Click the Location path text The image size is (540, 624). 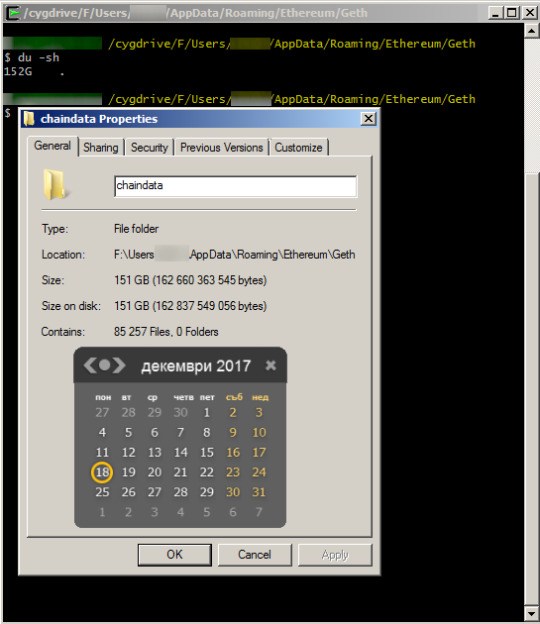(x=234, y=255)
